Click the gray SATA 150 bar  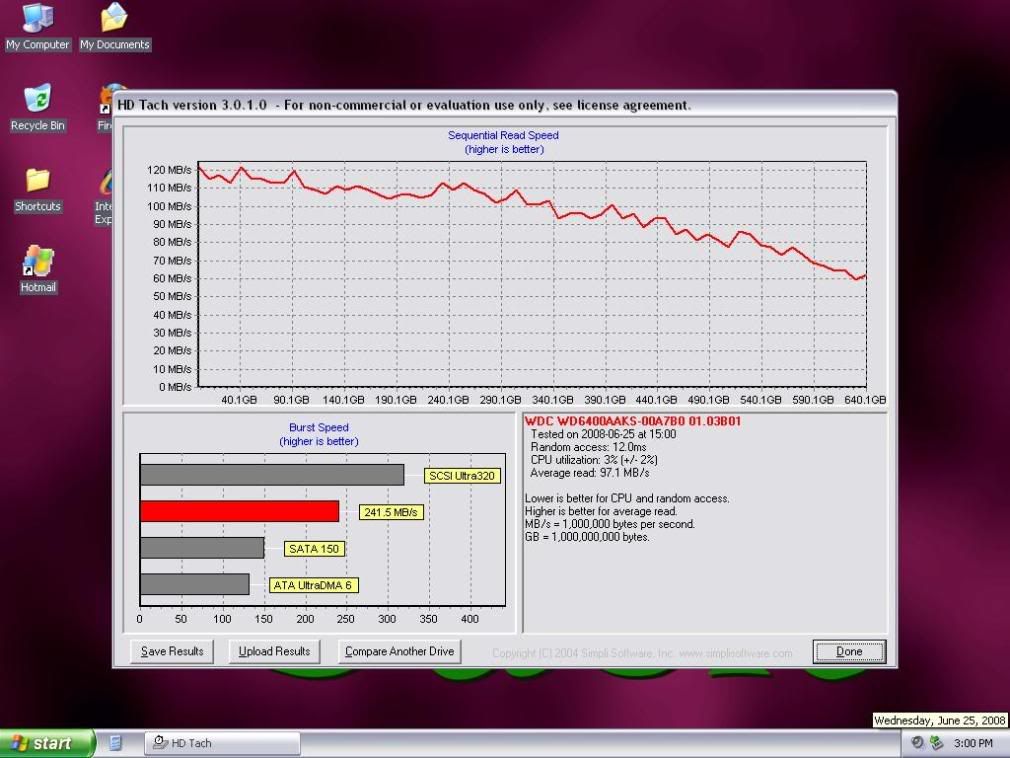[x=202, y=548]
